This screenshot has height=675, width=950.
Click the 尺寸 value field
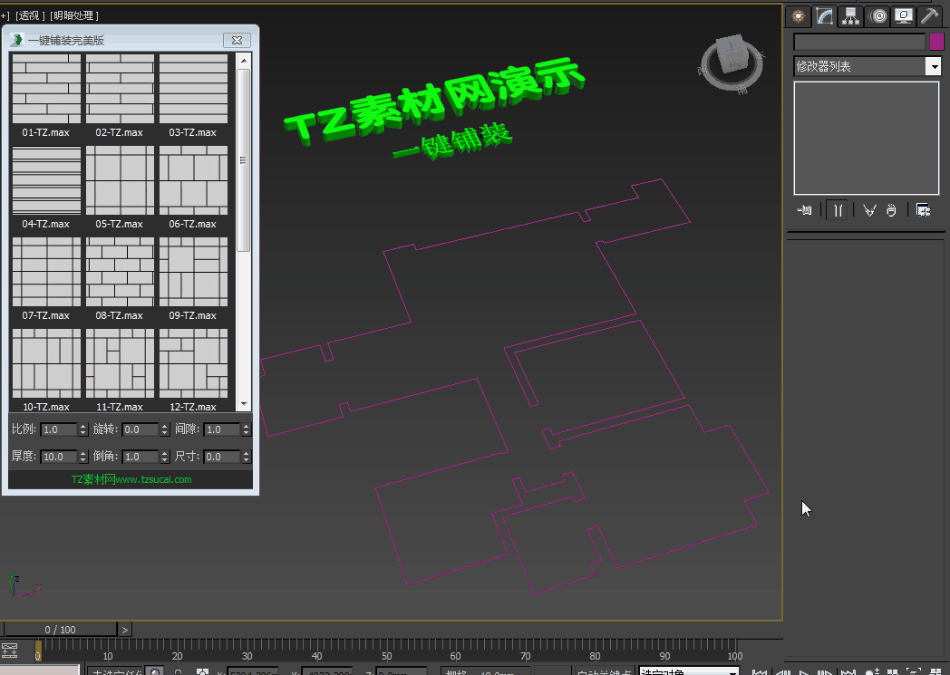(222, 456)
